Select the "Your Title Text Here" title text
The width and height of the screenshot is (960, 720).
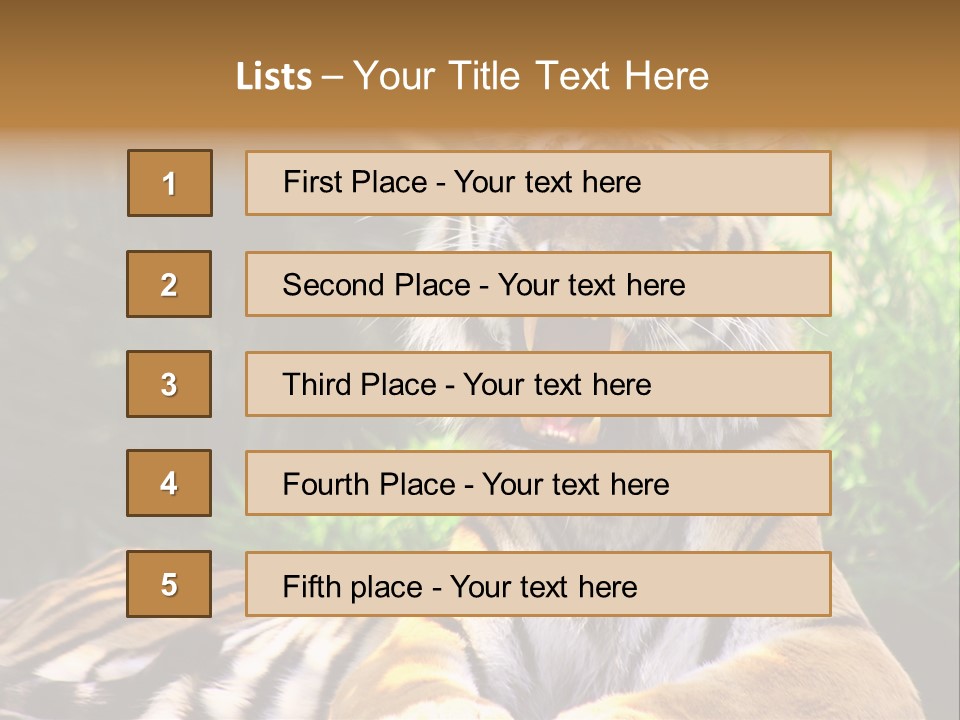pyautogui.click(x=531, y=76)
